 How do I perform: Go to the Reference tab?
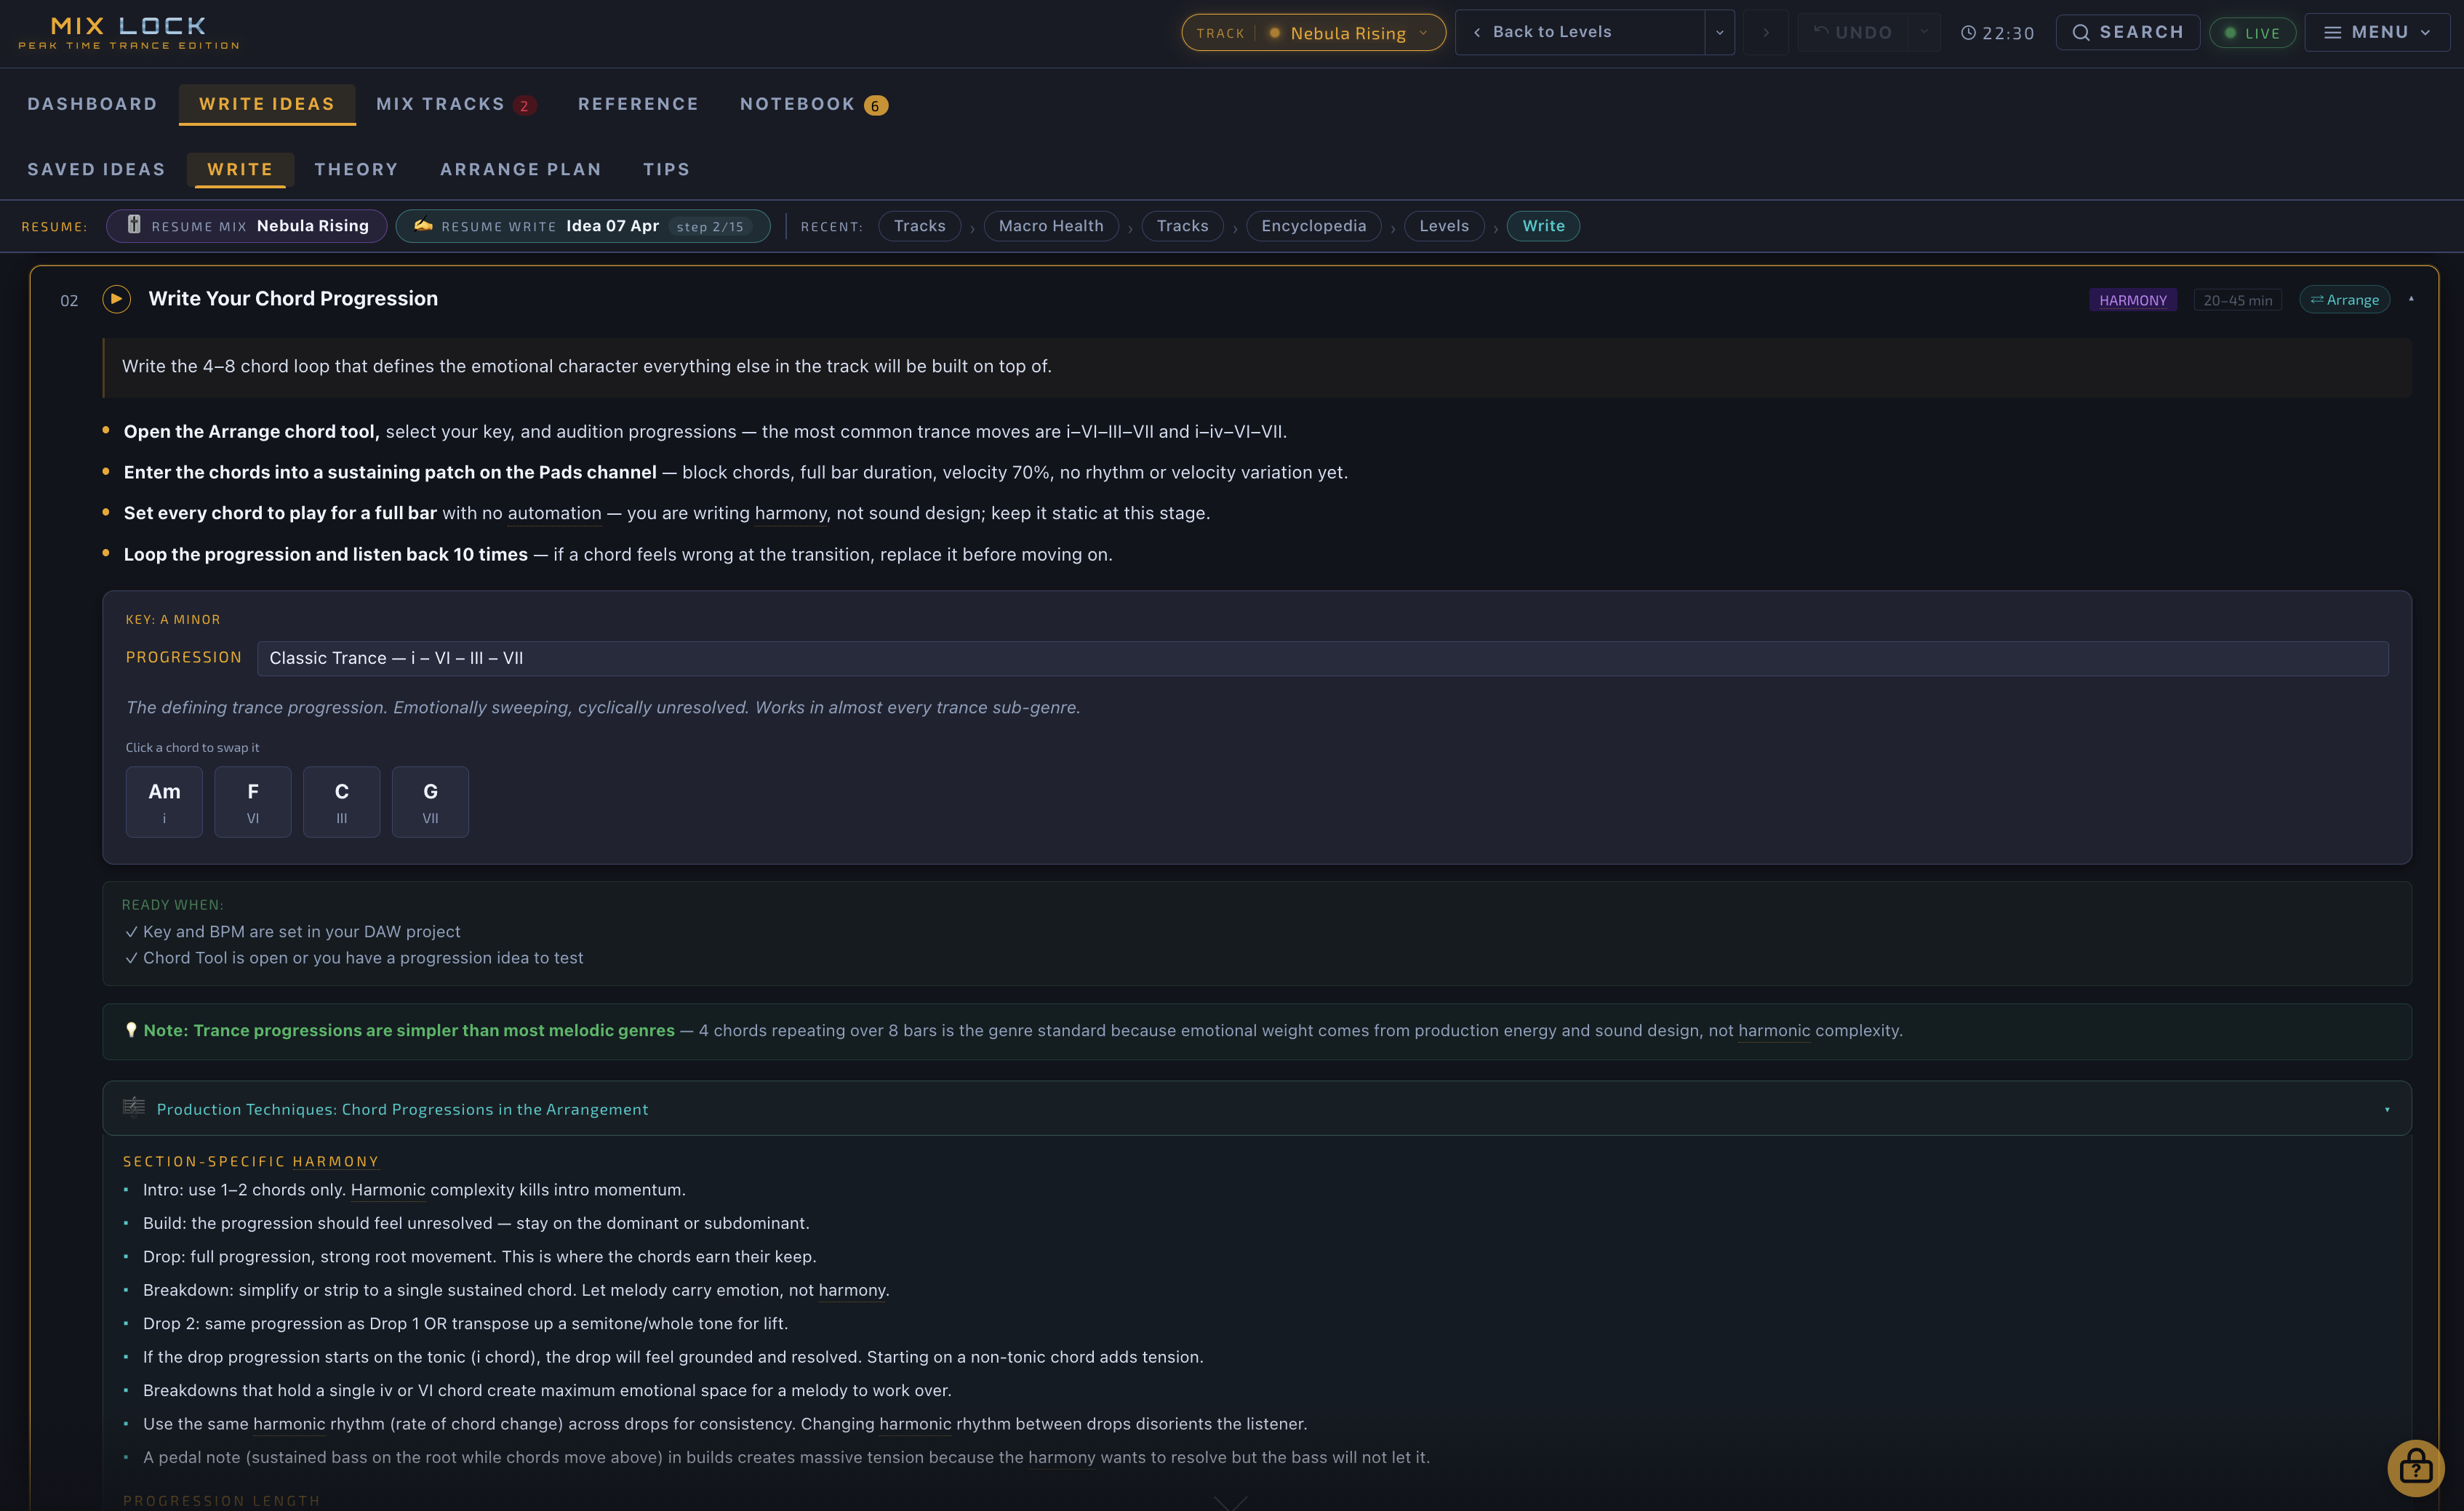tap(638, 104)
